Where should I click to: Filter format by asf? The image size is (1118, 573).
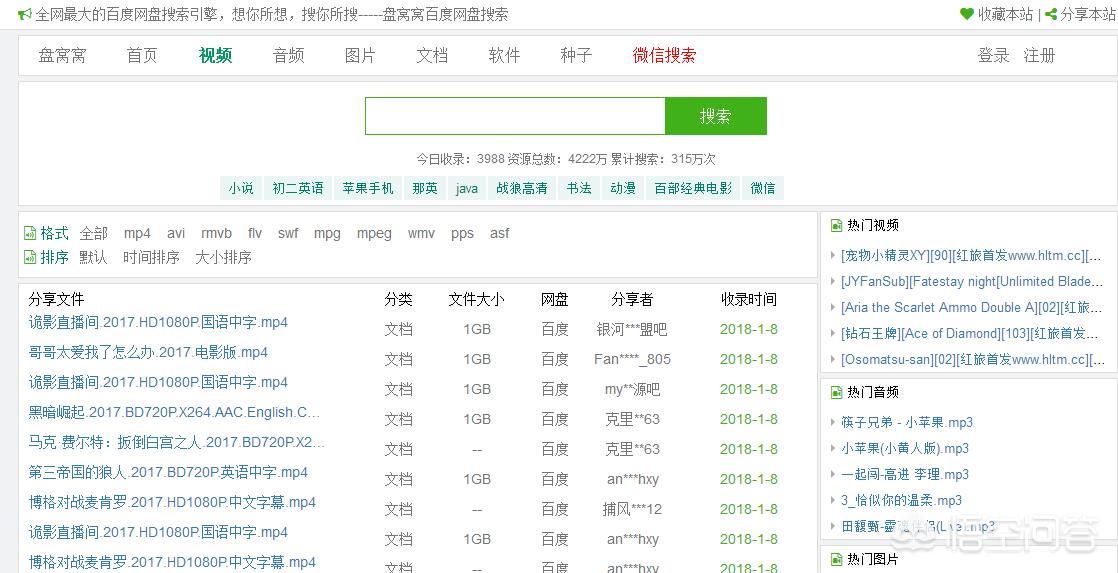point(499,233)
